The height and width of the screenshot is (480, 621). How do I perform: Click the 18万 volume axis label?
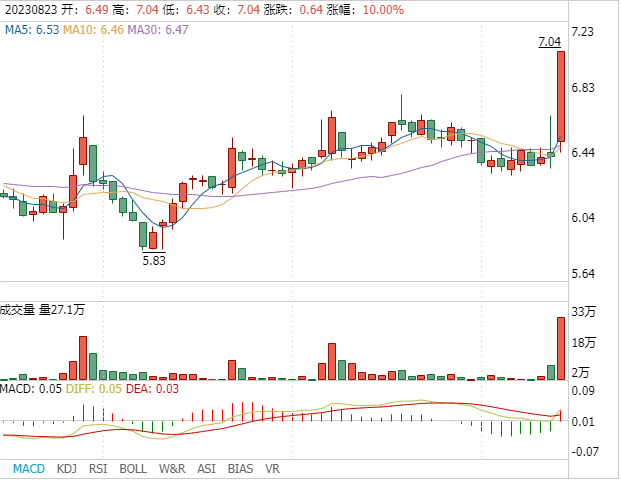pos(583,342)
